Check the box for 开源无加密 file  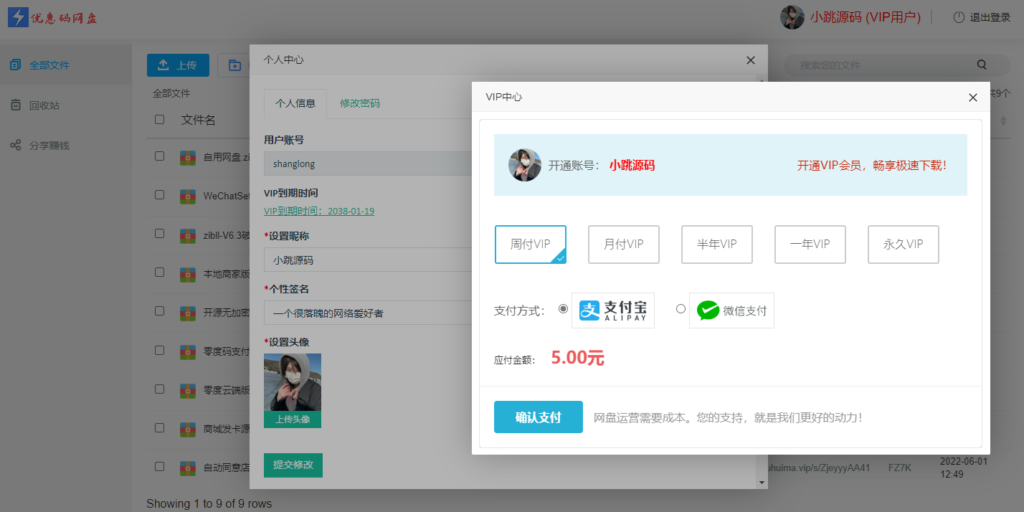pos(159,311)
